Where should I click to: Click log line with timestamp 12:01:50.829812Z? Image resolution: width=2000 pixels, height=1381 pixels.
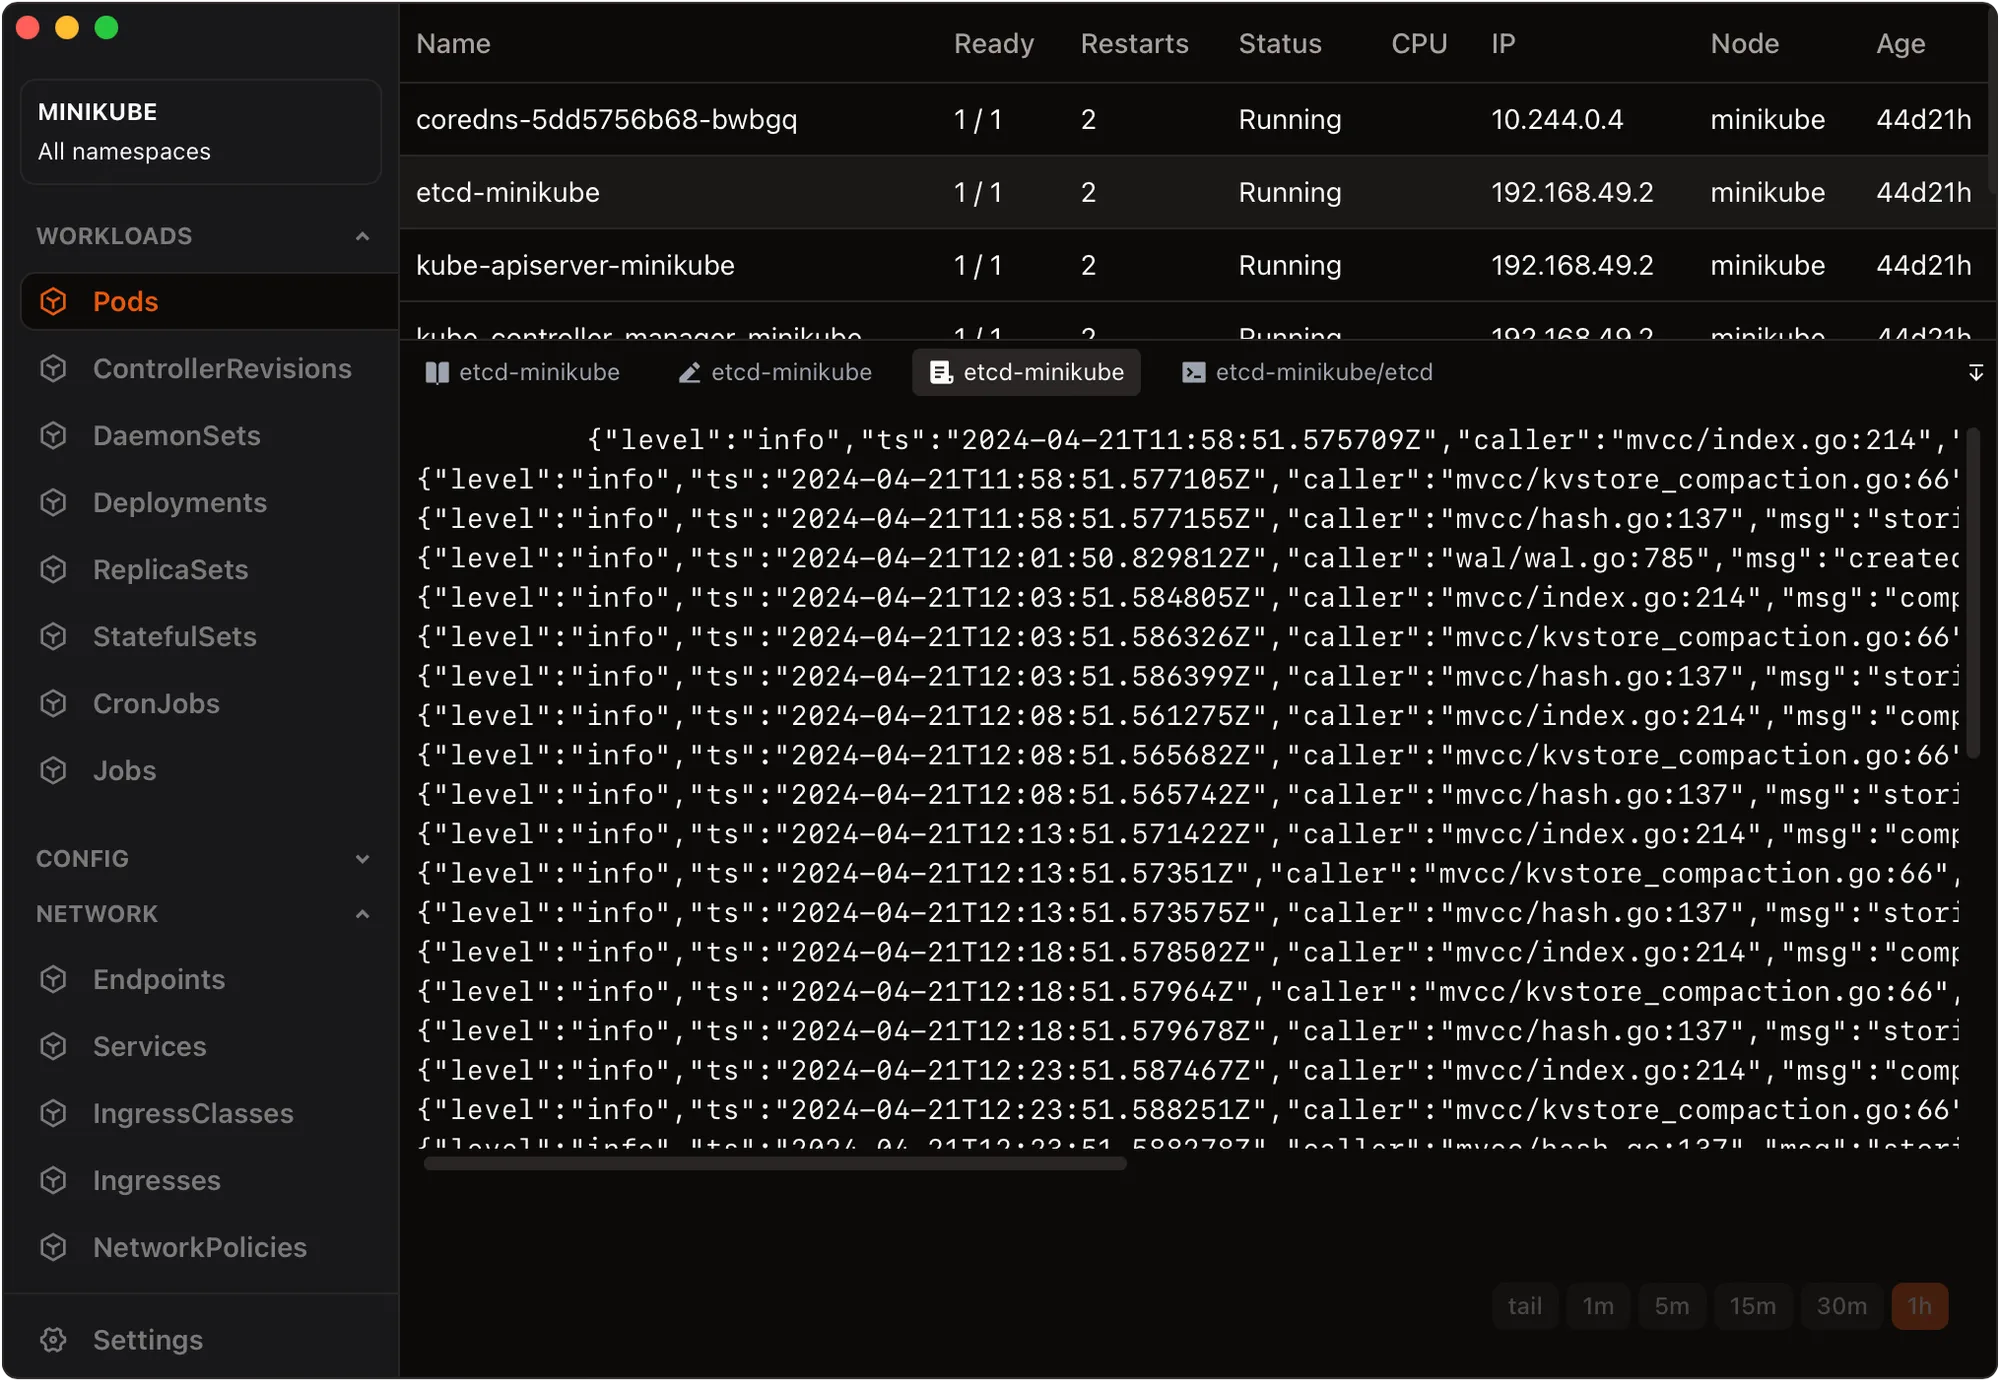click(x=1188, y=558)
